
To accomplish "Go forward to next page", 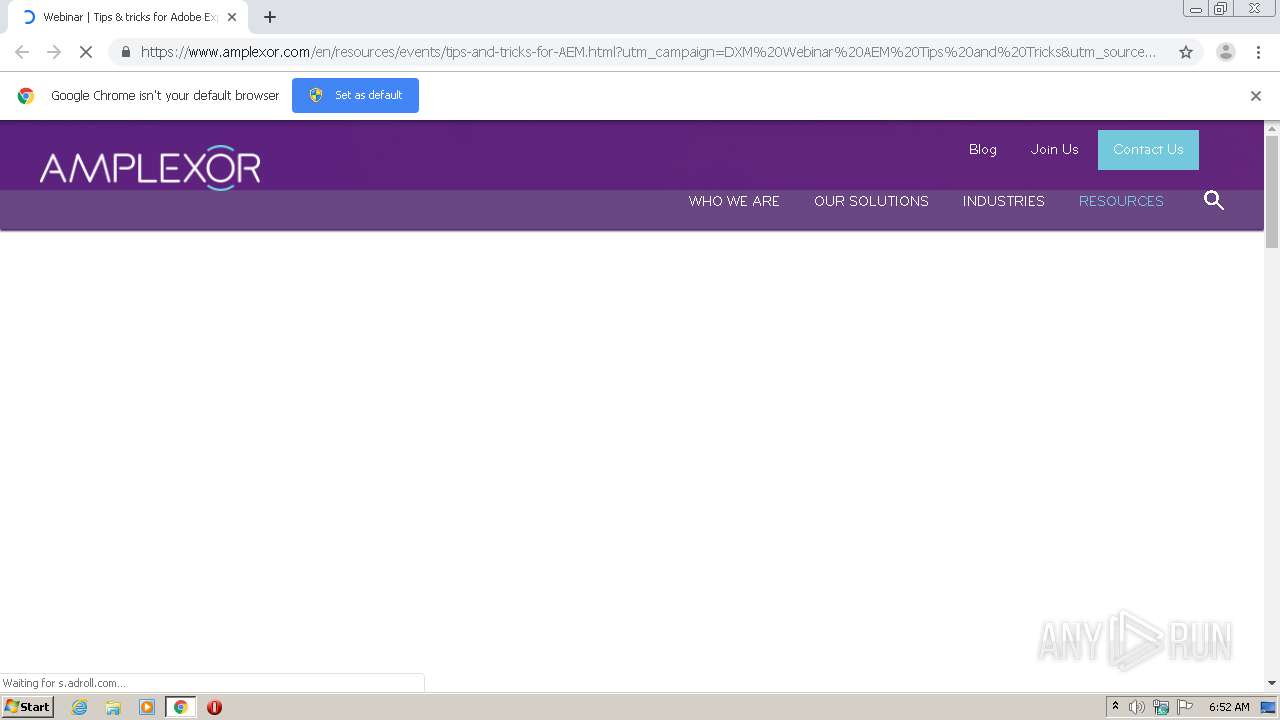I will (54, 52).
